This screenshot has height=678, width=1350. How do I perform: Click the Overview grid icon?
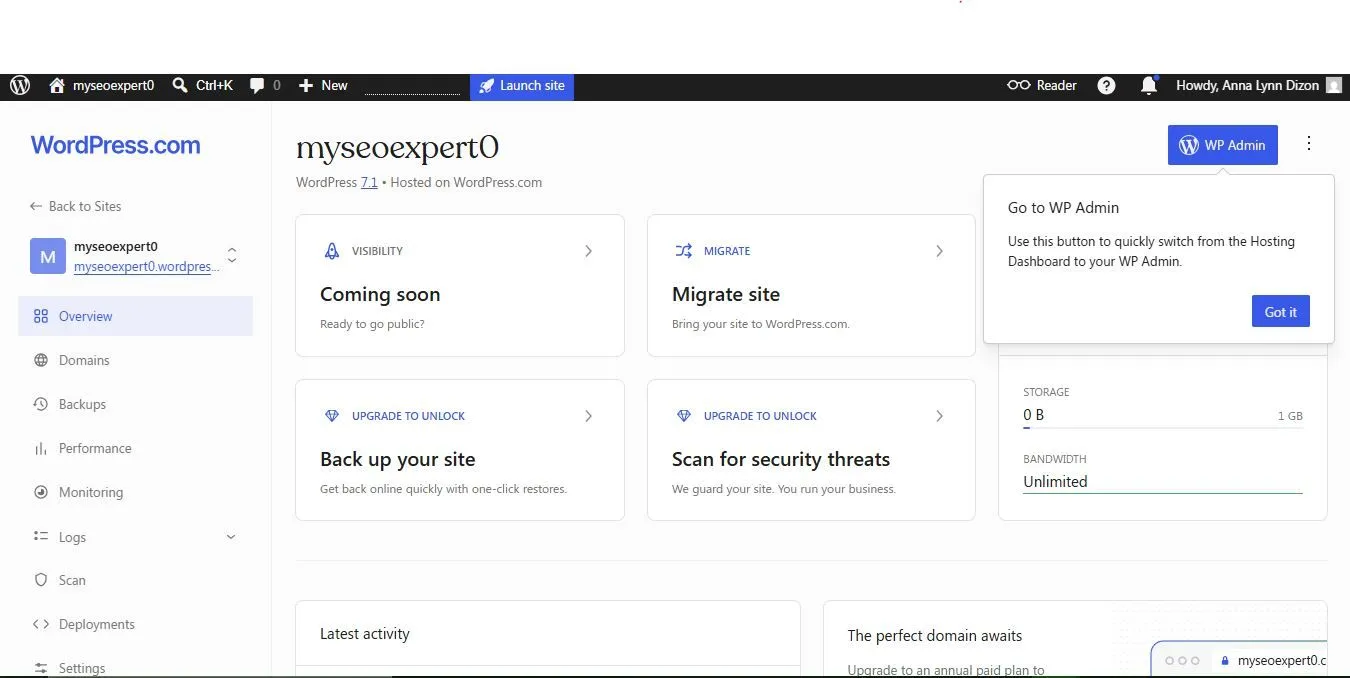pos(41,316)
